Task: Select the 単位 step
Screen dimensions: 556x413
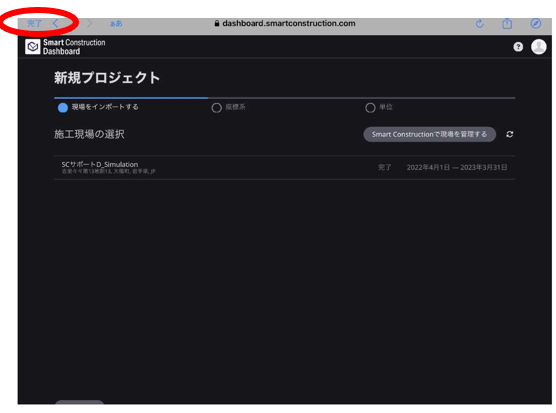Action: pos(379,107)
